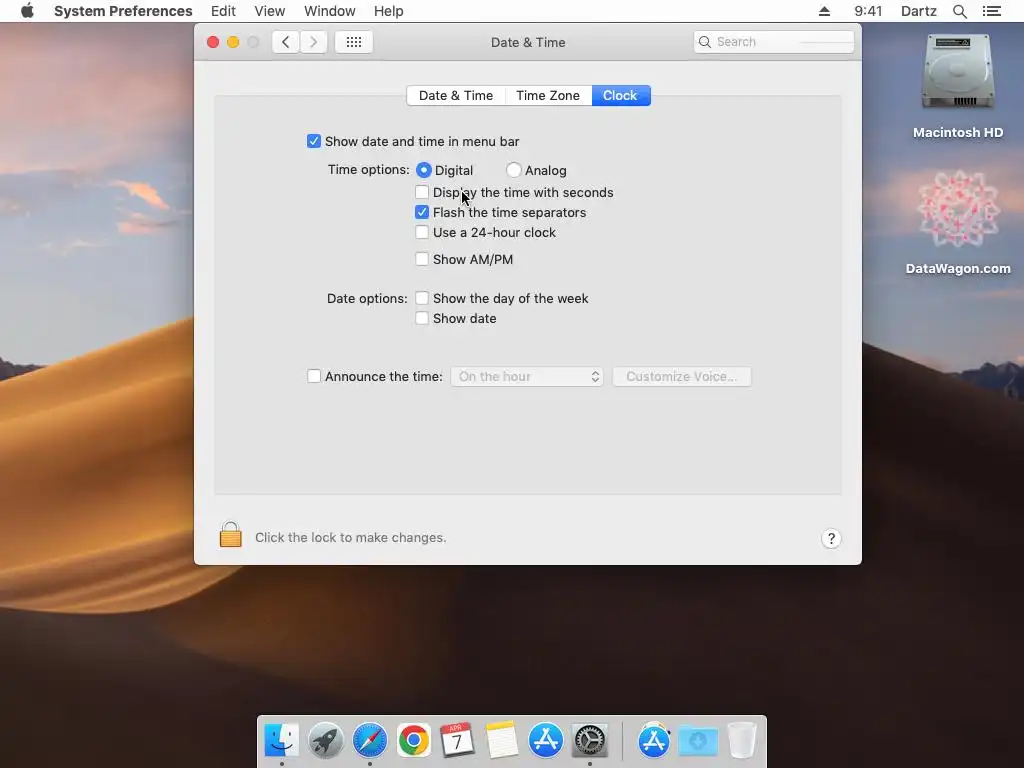Toggle Show date and time in menu bar
Screen dimensions: 1024x768
pos(313,141)
